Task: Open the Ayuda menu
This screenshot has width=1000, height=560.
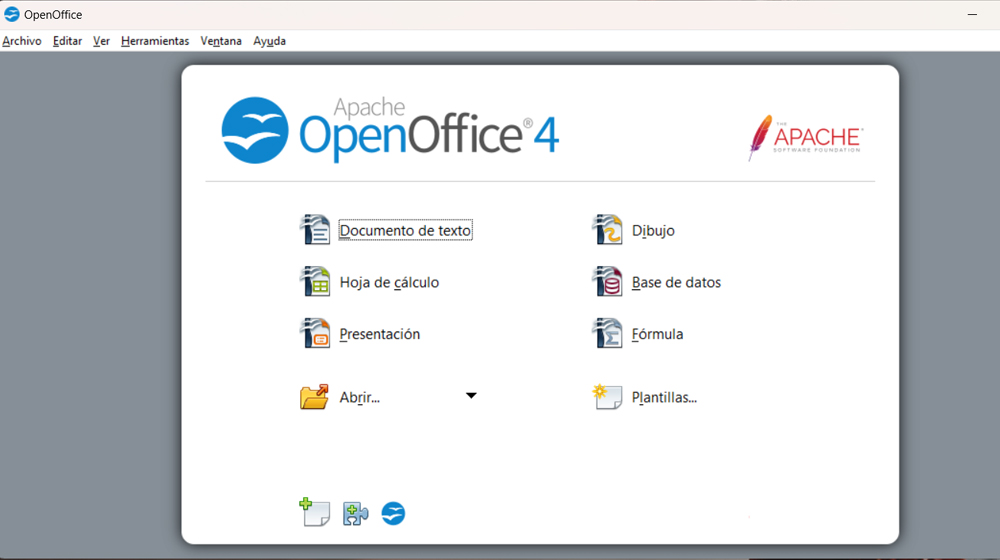Action: 269,41
